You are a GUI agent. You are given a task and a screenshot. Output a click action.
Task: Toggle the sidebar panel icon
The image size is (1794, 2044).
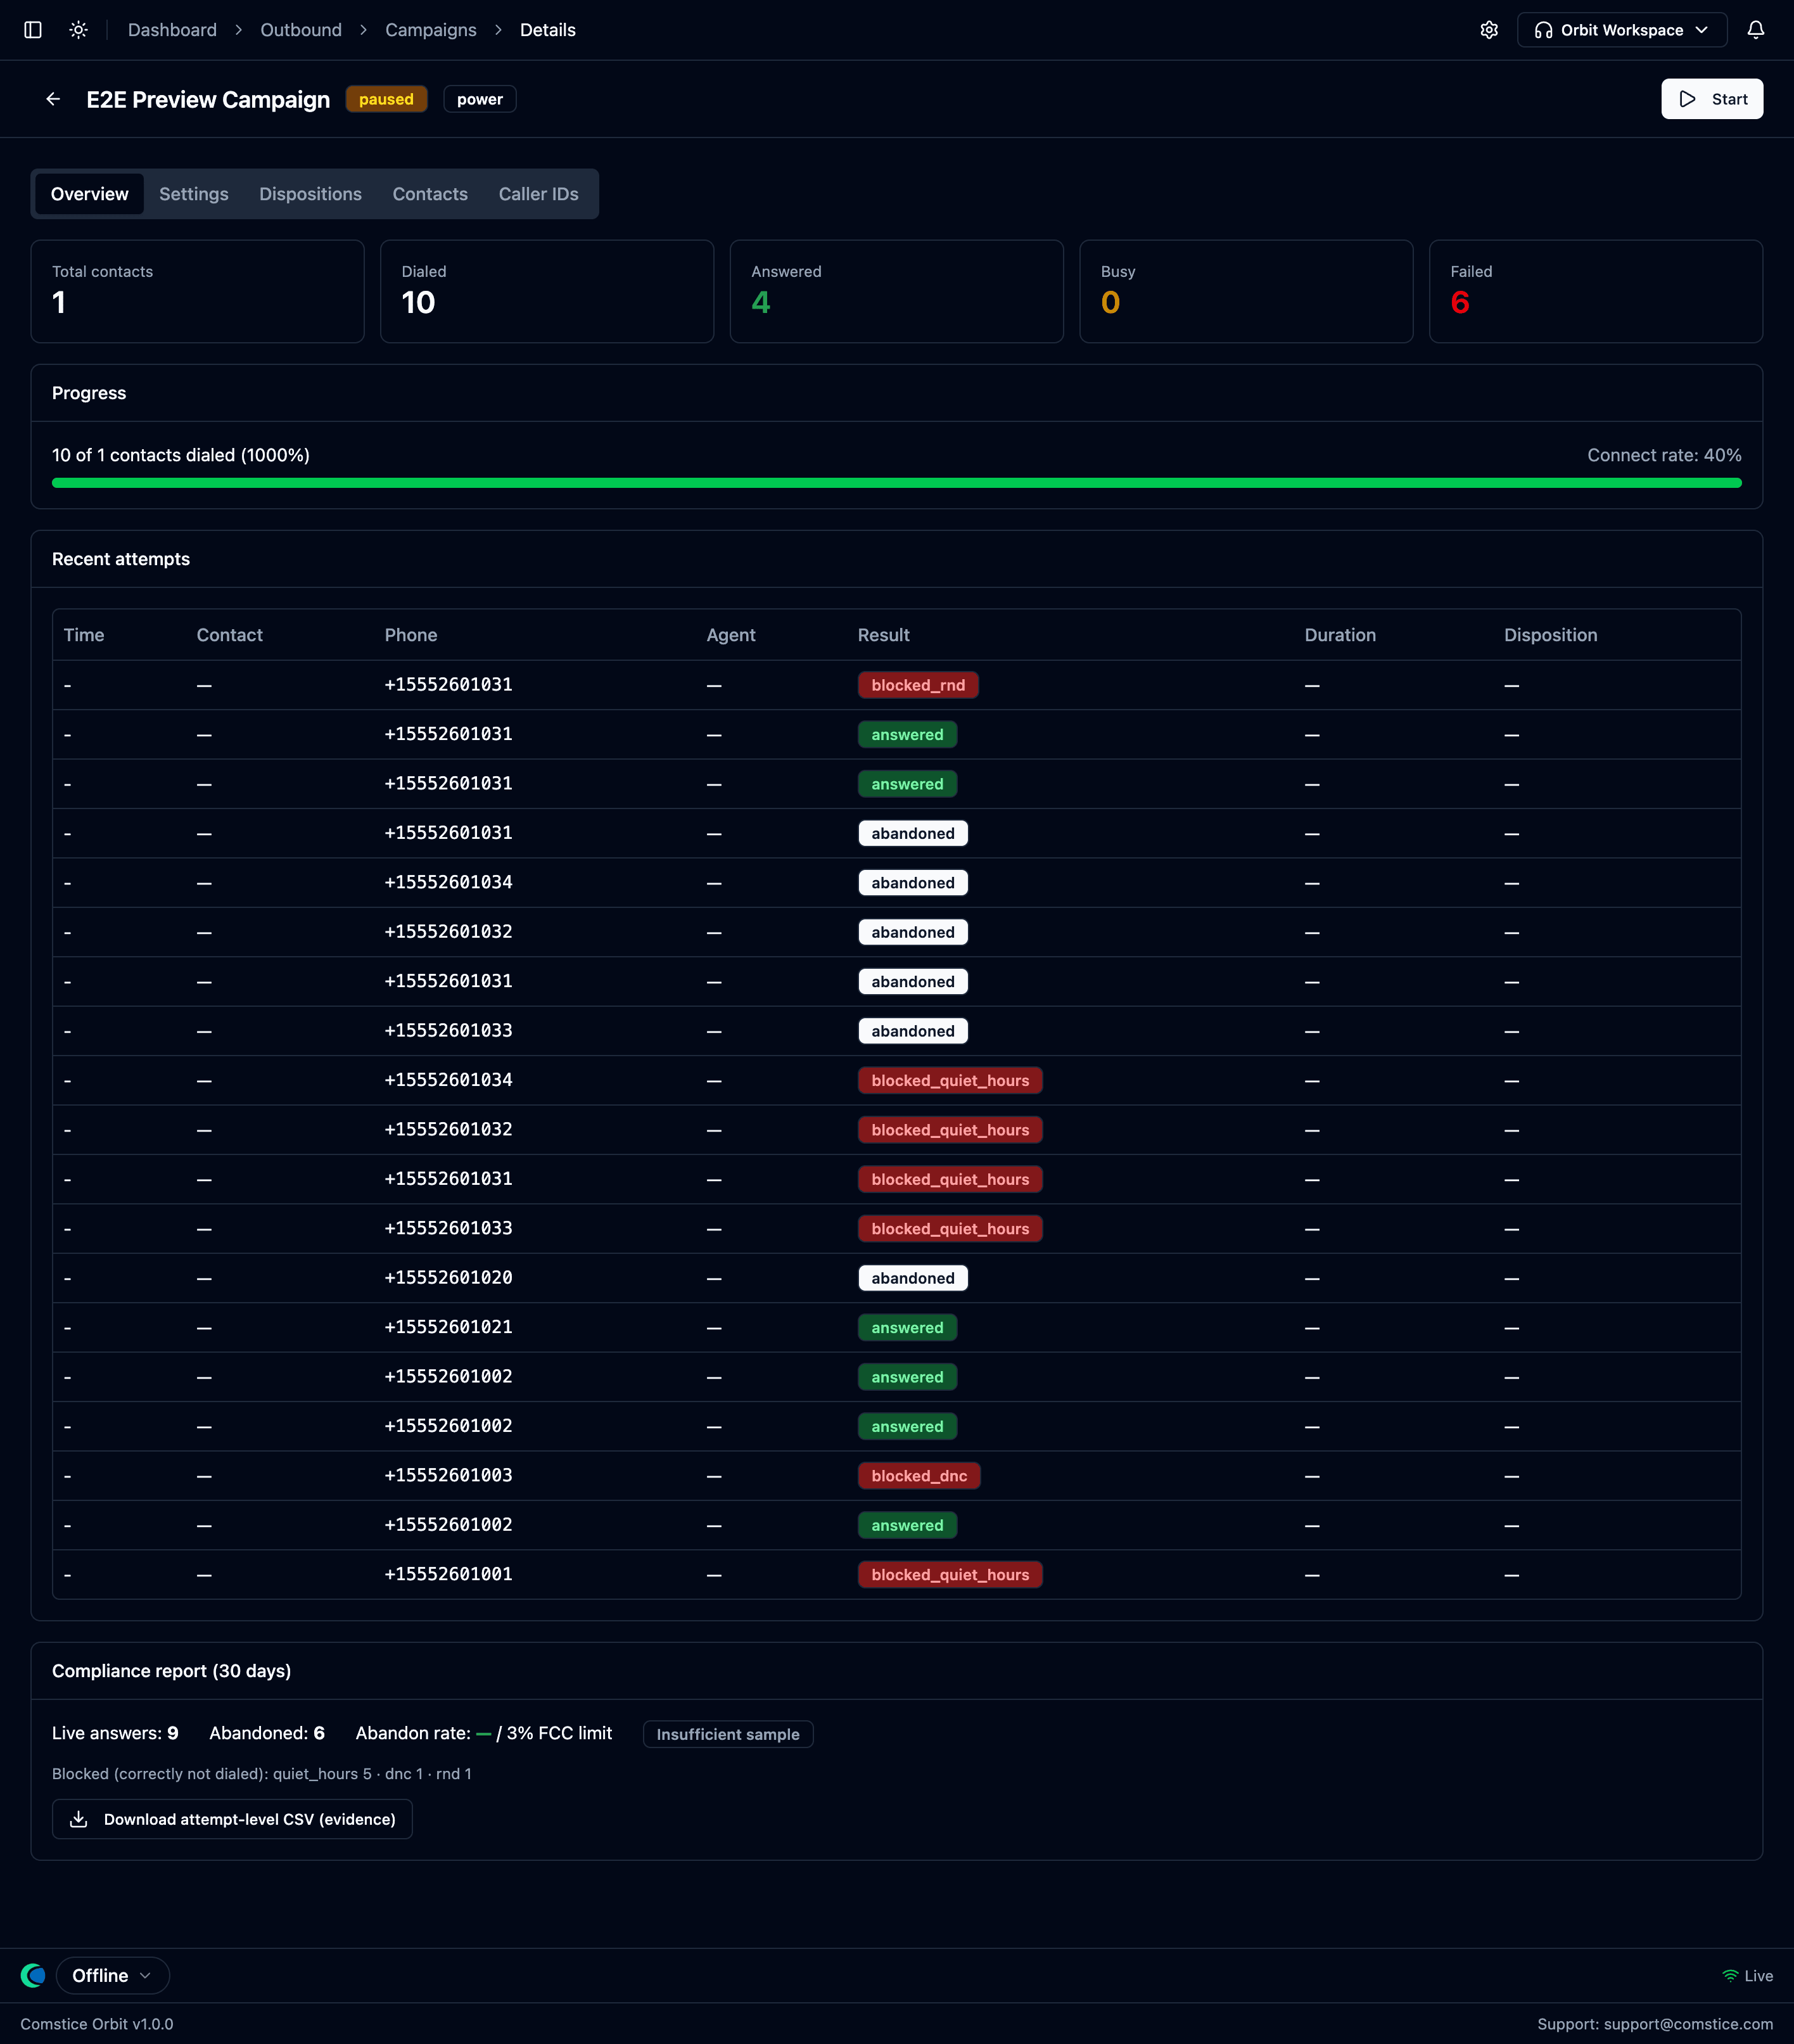tap(33, 30)
